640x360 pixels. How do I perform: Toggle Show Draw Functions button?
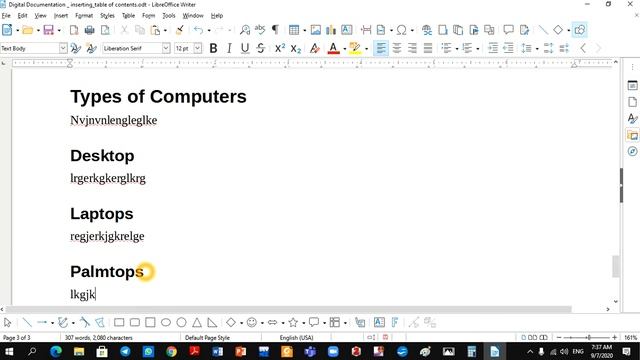click(580, 30)
